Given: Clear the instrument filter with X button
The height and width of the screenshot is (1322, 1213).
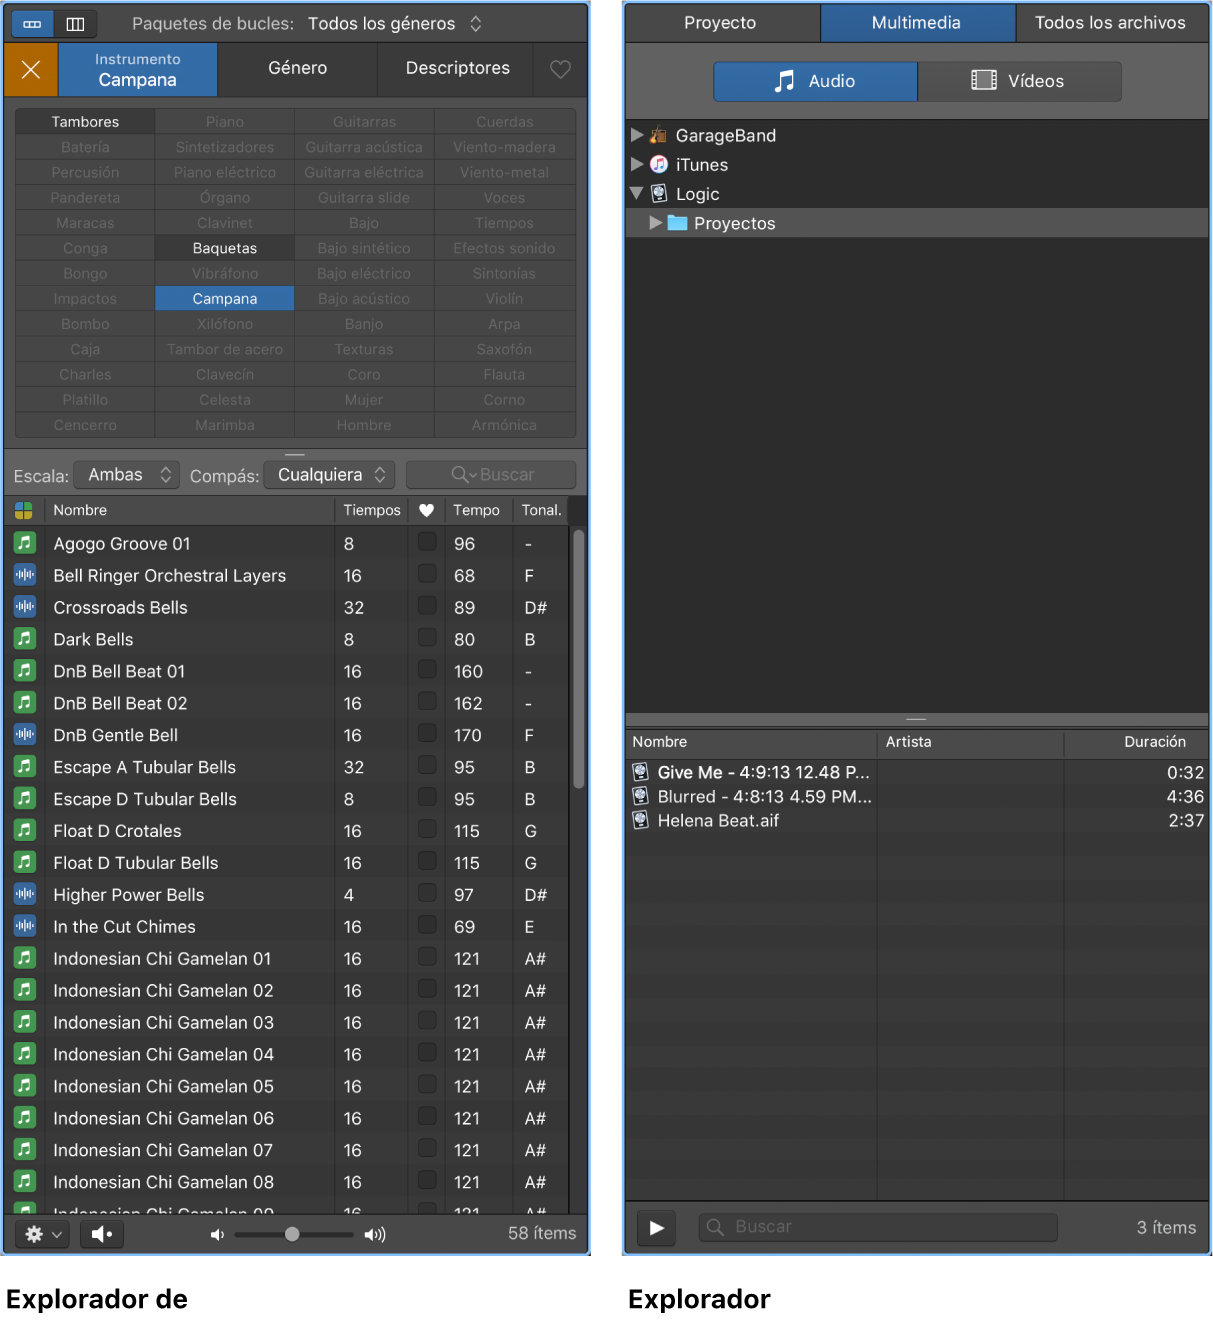Looking at the screenshot, I should coord(31,69).
